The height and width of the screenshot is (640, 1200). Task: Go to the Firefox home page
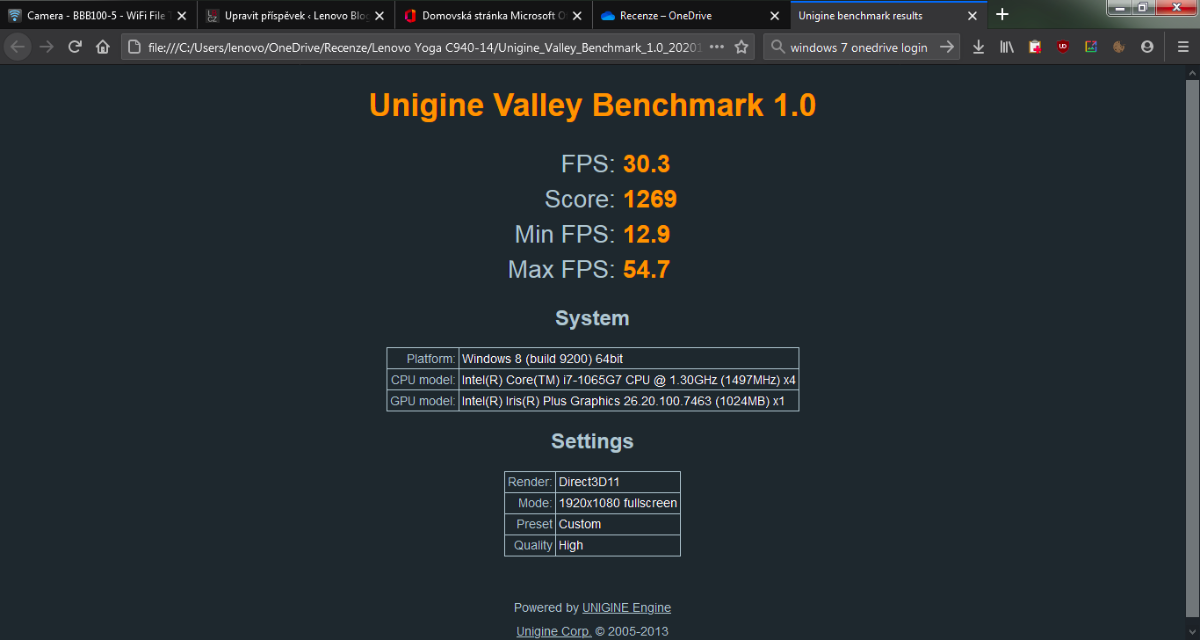tap(102, 47)
